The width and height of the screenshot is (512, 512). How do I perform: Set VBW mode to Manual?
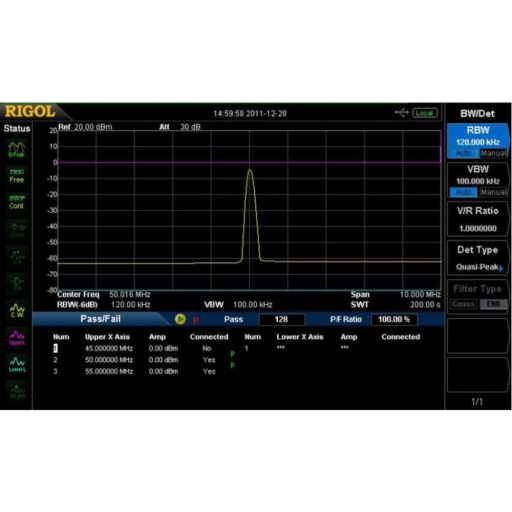point(494,192)
